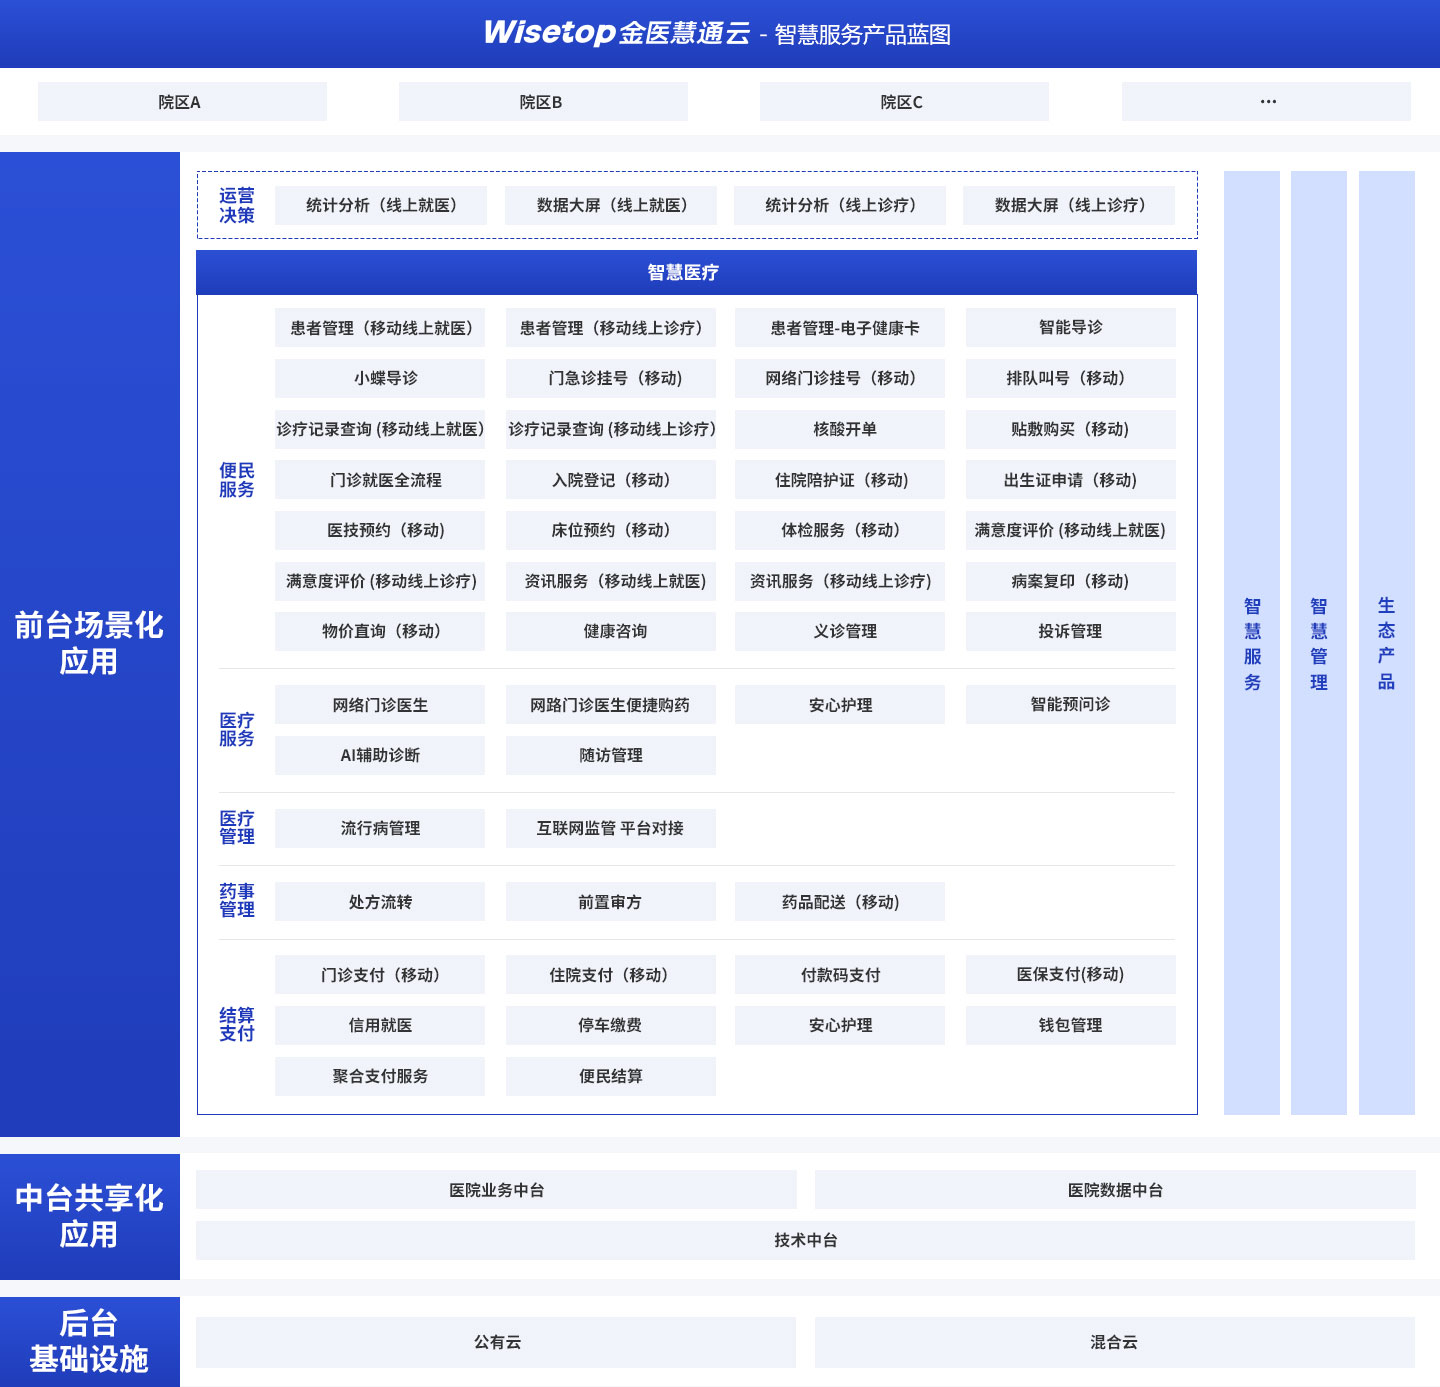The width and height of the screenshot is (1440, 1387).
Task: Select AI辅助诊断
Action: pos(380,755)
